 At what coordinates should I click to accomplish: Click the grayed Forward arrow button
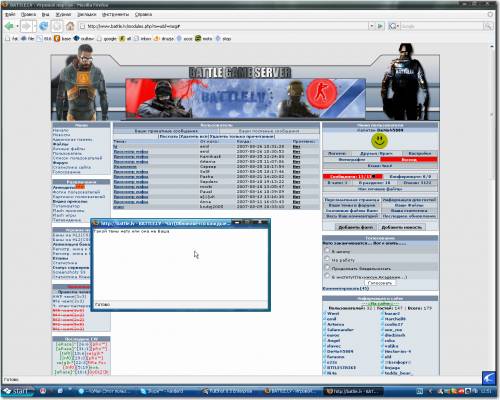click(26, 26)
